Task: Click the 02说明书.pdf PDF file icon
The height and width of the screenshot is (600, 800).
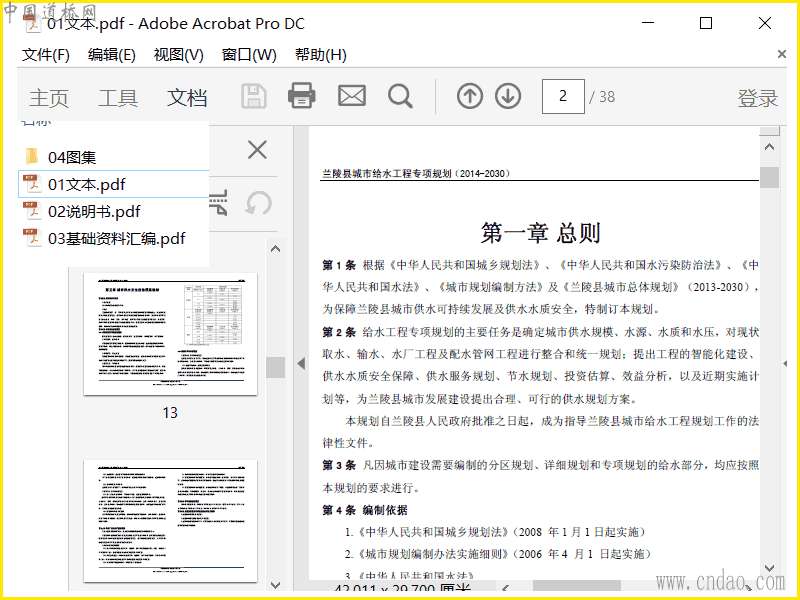Action: [x=32, y=211]
